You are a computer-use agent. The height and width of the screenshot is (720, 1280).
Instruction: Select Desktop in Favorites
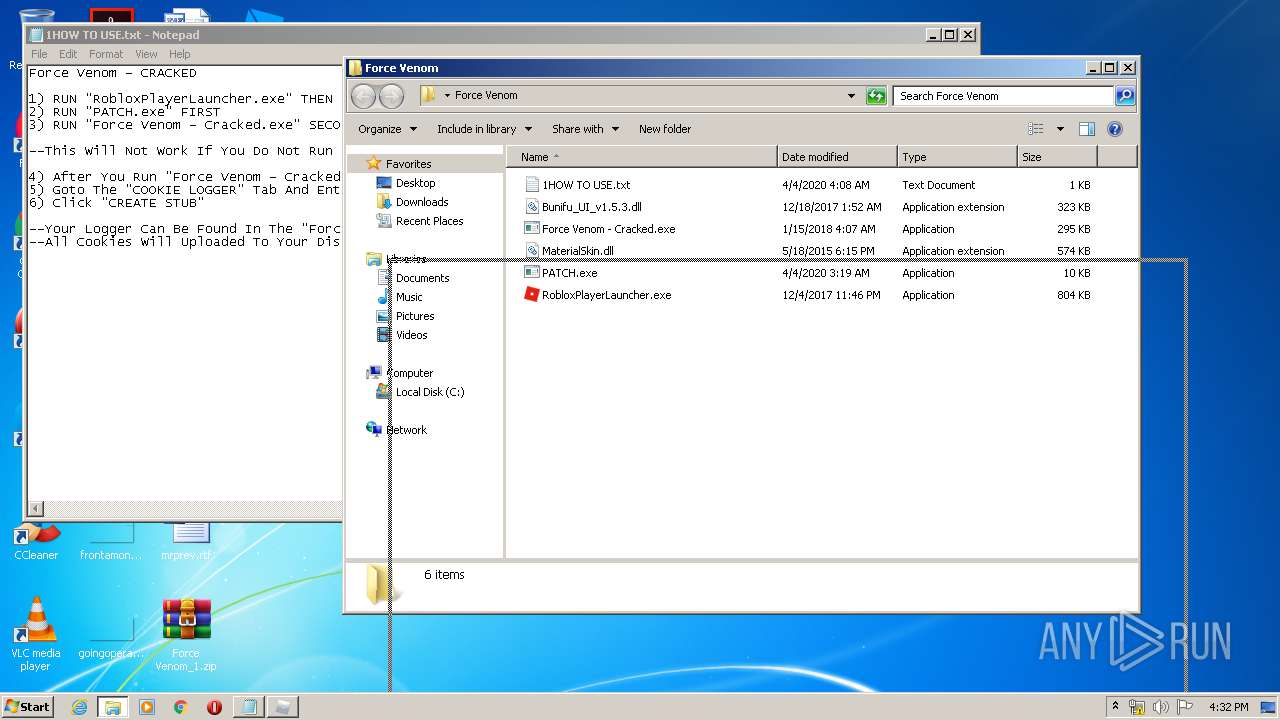click(415, 183)
